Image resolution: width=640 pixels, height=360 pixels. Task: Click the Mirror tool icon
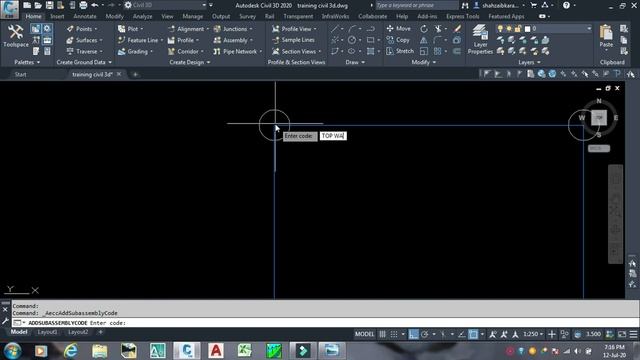pos(424,40)
